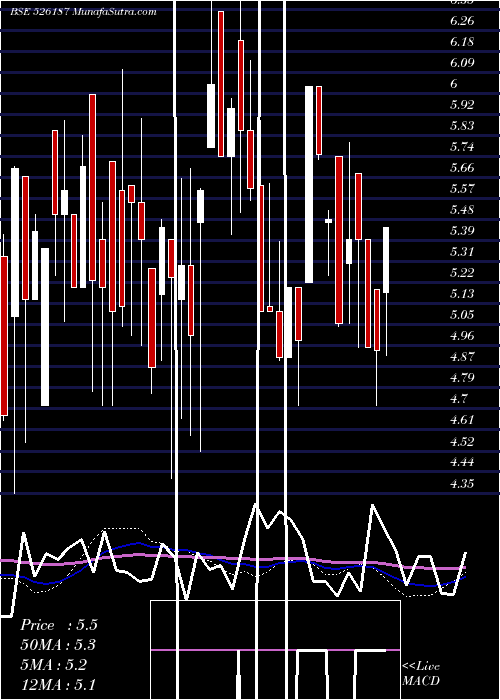Image resolution: width=500 pixels, height=700 pixels.
Task: Click the 5.13 price axis label
Action: (462, 294)
